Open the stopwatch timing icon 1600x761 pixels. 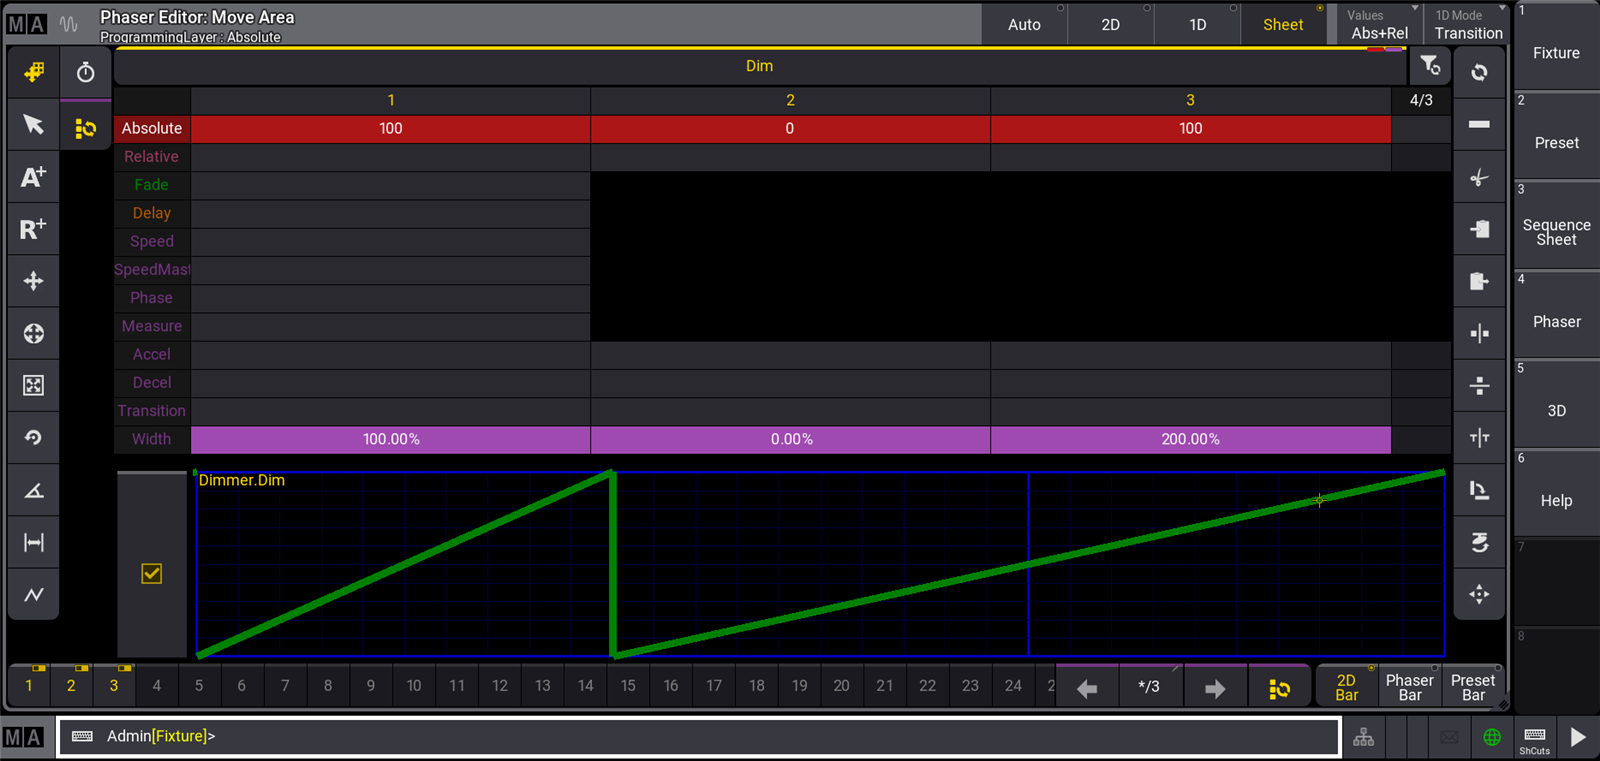coord(85,72)
